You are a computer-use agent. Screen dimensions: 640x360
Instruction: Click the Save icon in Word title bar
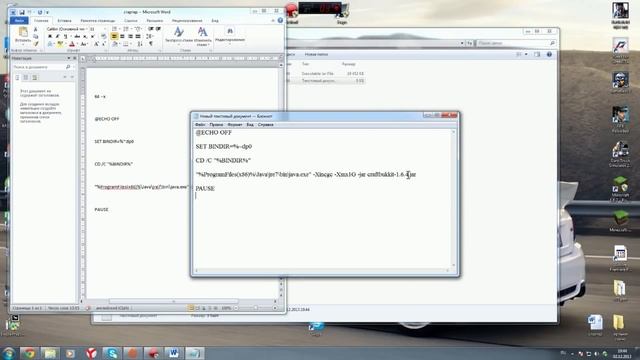pos(22,12)
